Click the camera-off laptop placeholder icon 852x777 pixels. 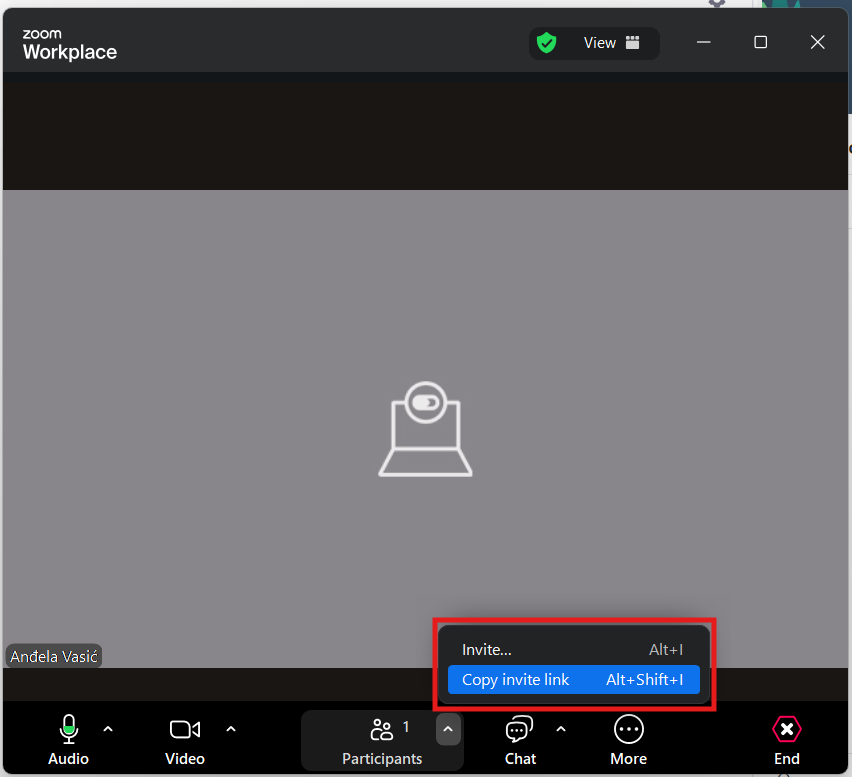point(425,428)
